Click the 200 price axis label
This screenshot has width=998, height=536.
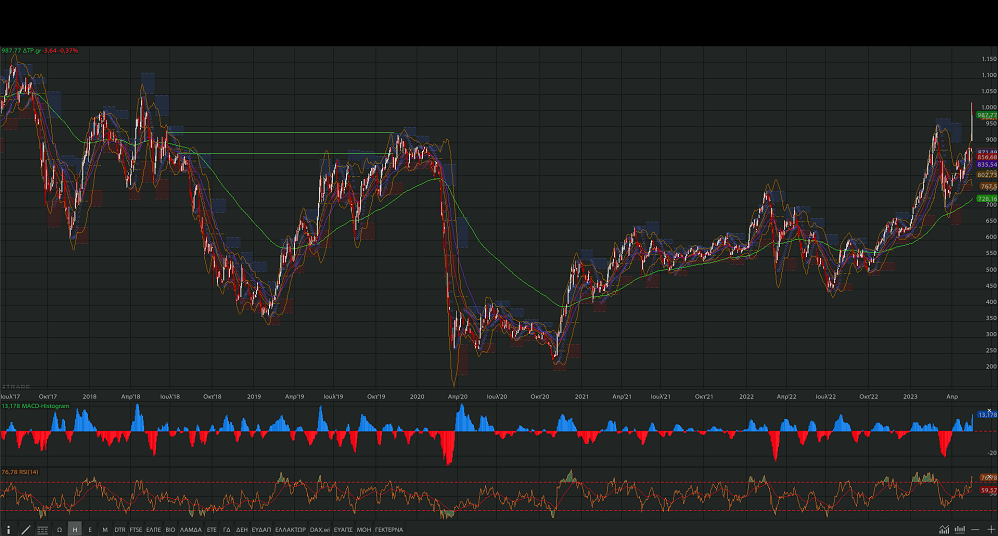pyautogui.click(x=991, y=367)
